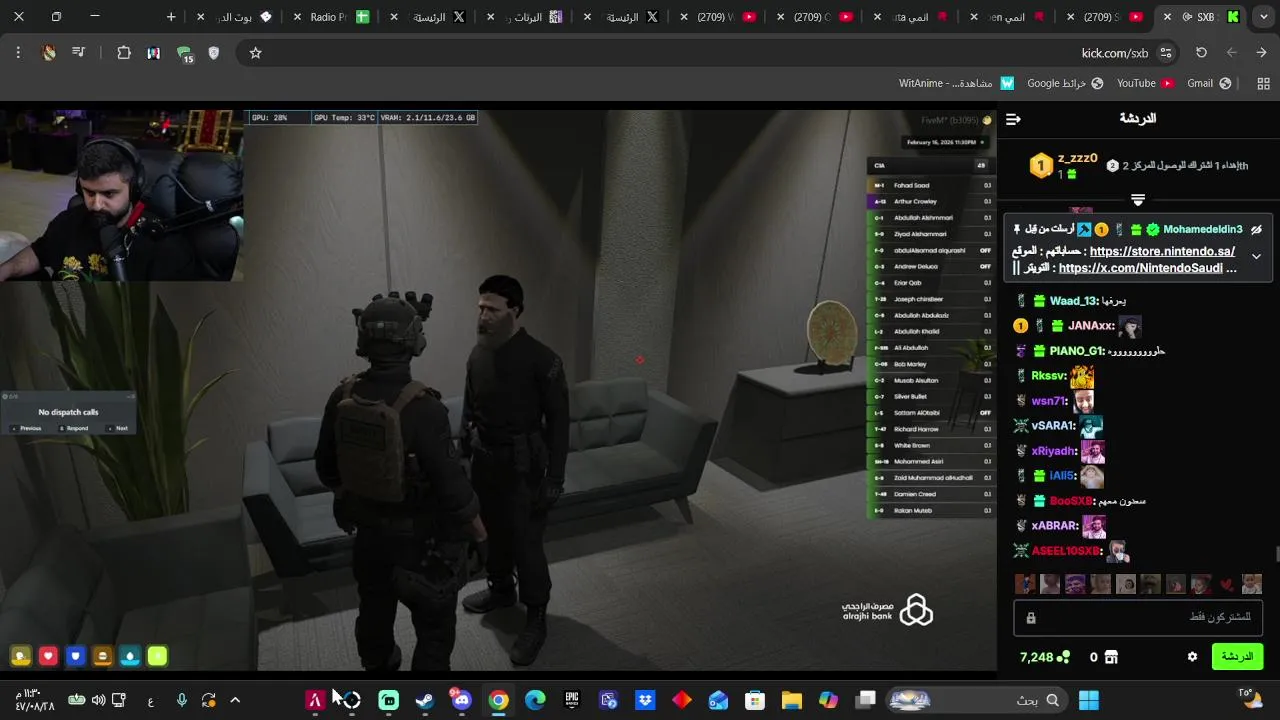This screenshot has width=1280, height=720.
Task: Click the Windows Start button
Action: click(1089, 700)
